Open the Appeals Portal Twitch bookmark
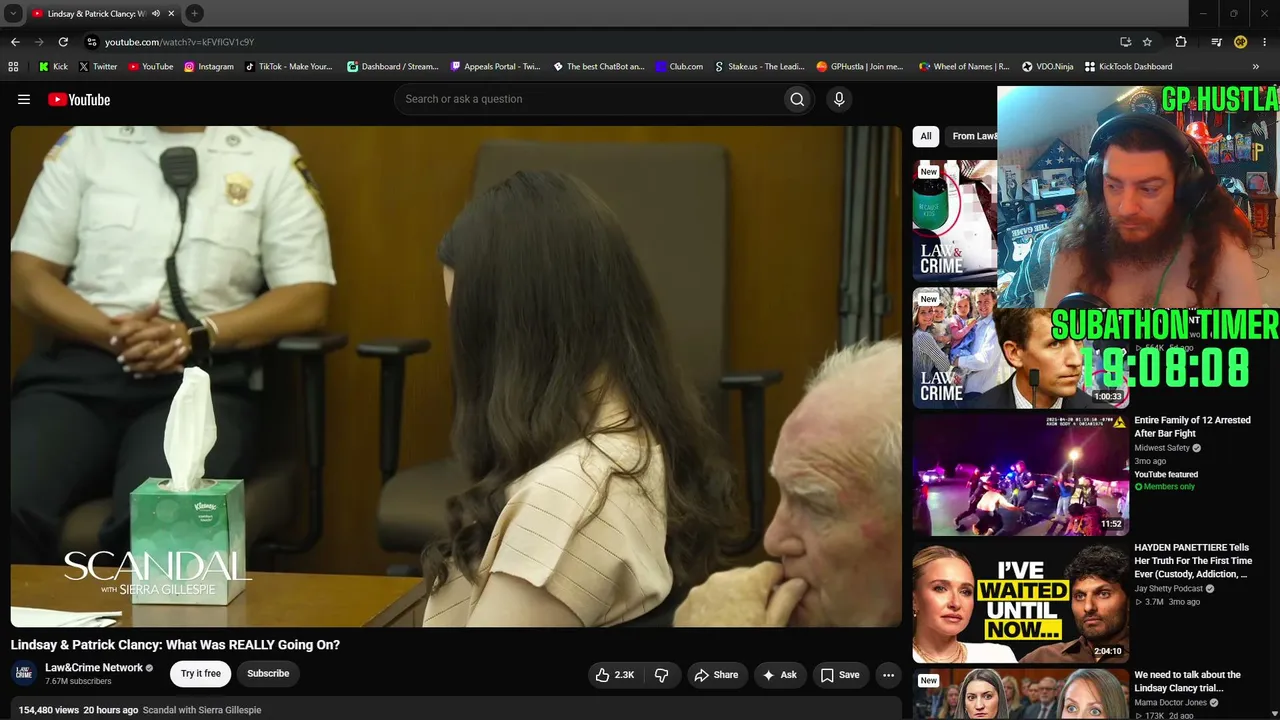The width and height of the screenshot is (1280, 720). point(495,67)
